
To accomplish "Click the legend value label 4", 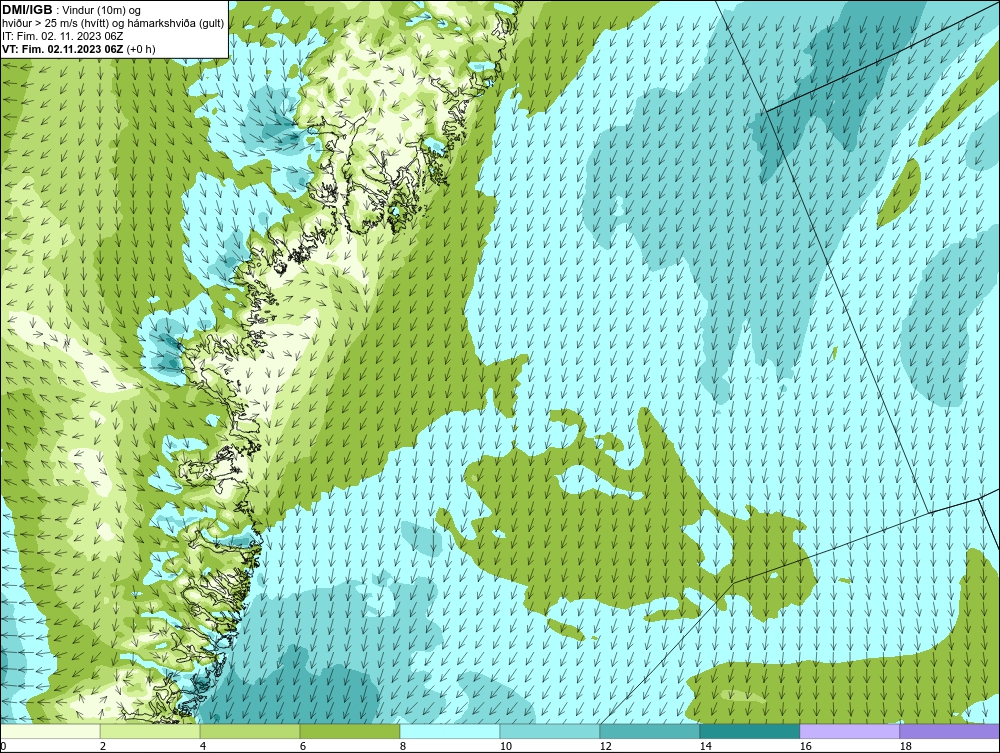I will [x=203, y=746].
